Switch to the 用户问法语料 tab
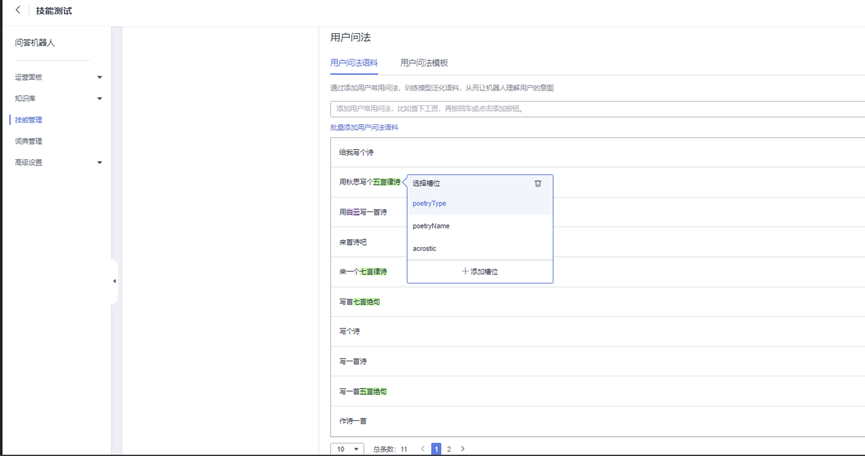865x456 pixels. coord(354,63)
